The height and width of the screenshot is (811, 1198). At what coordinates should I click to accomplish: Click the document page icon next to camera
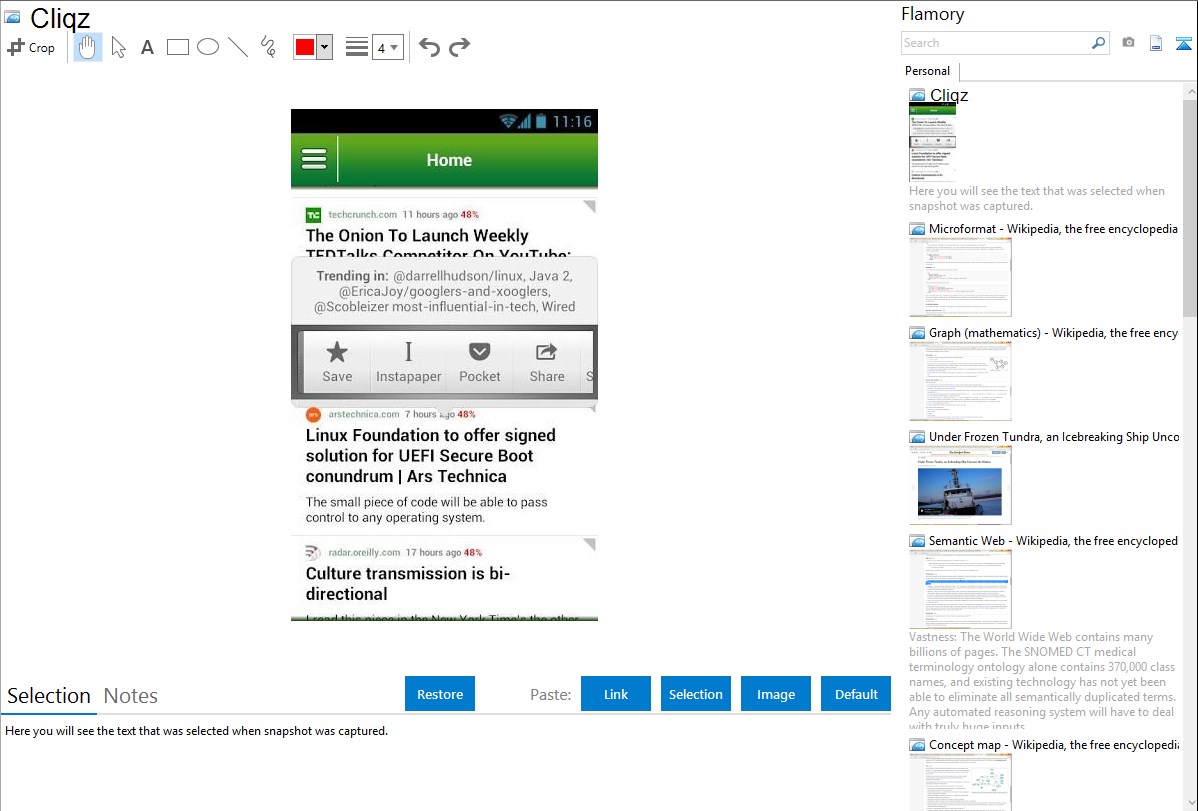tap(1156, 43)
